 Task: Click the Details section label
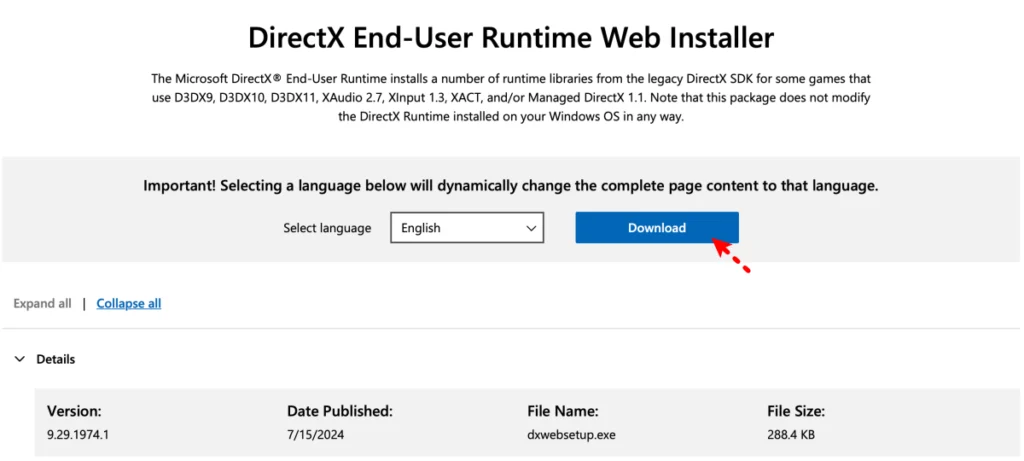pyautogui.click(x=56, y=359)
